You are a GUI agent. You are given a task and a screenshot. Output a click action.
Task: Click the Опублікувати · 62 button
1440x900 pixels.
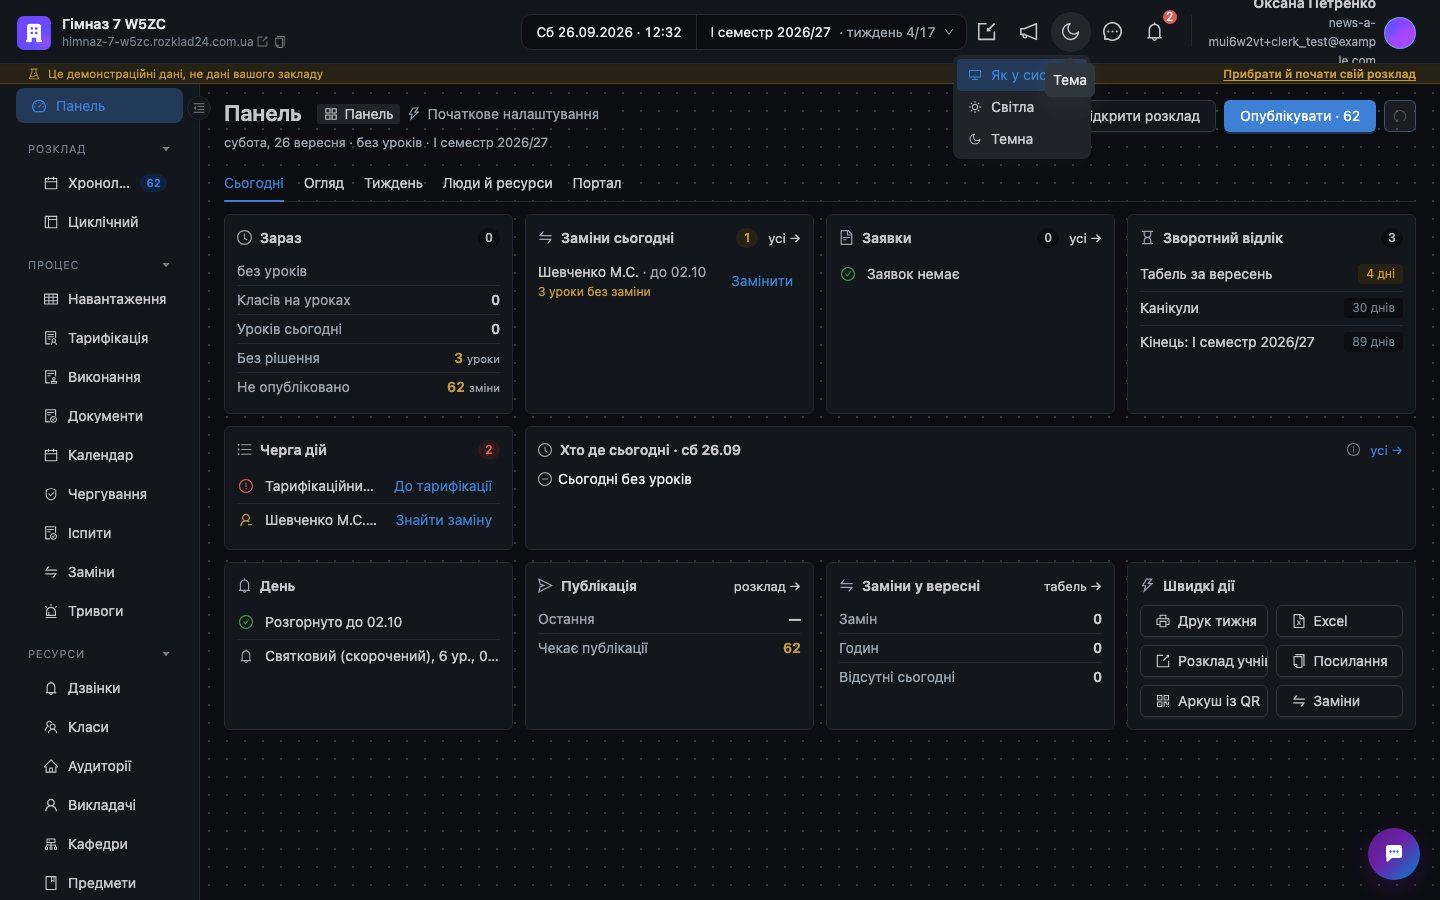pos(1300,116)
